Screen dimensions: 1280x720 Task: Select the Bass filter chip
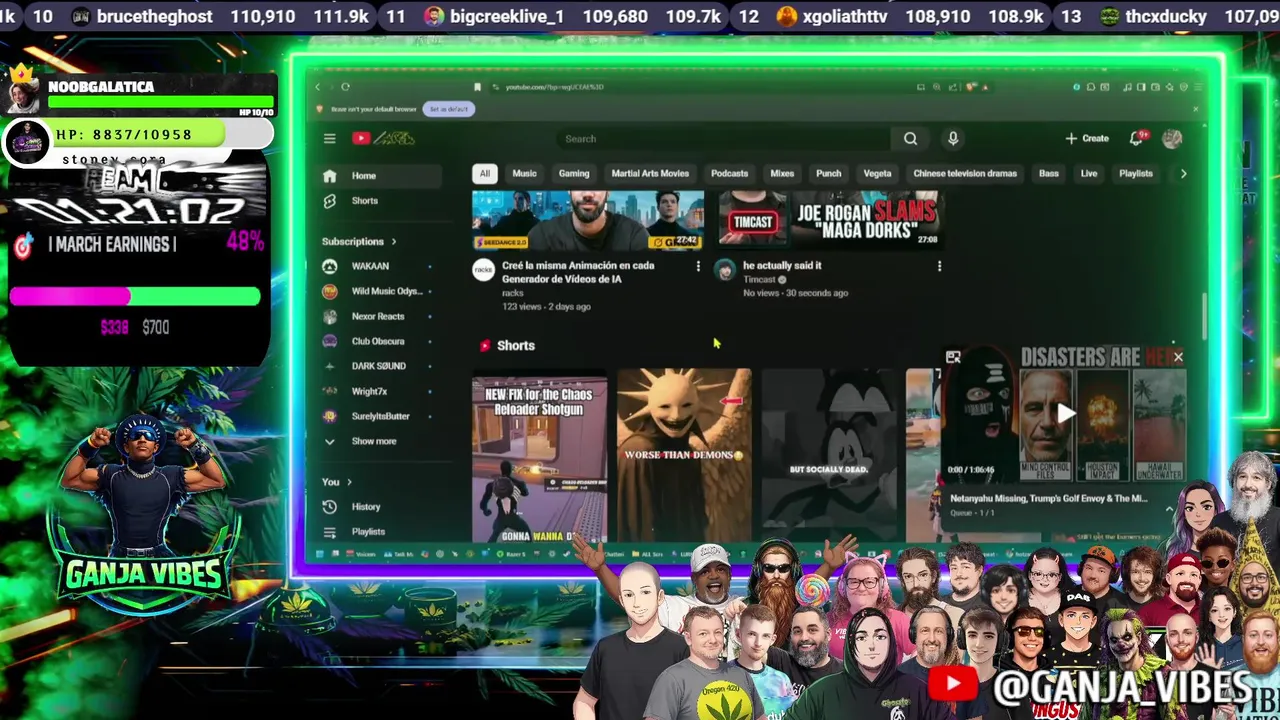[1048, 174]
